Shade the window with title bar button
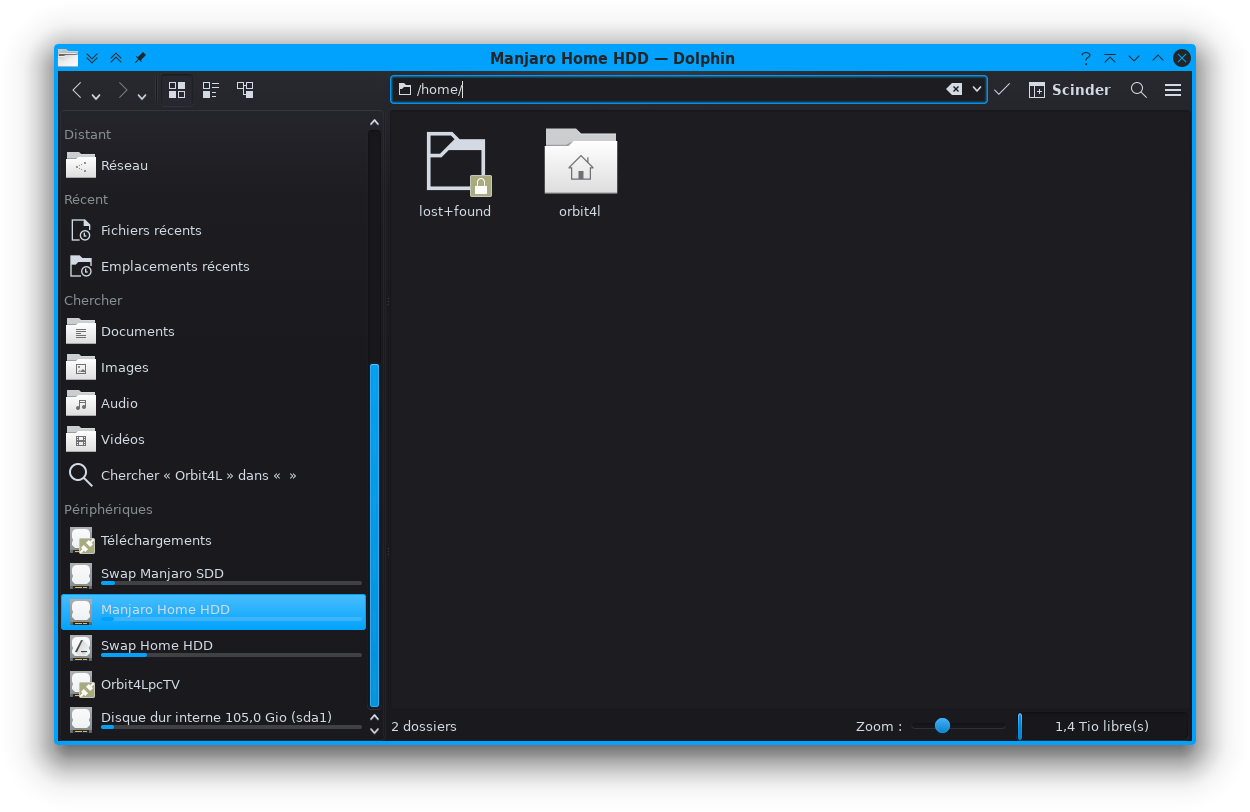 [1110, 58]
